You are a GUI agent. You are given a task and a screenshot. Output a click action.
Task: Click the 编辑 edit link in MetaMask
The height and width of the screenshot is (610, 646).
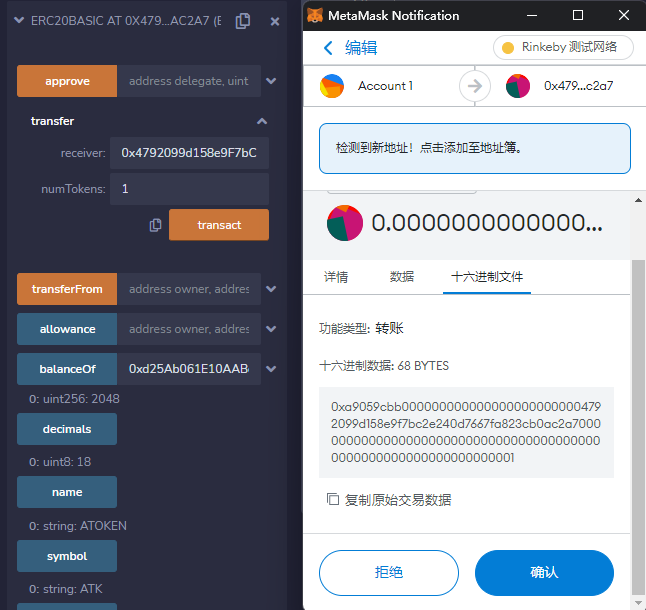(x=361, y=48)
